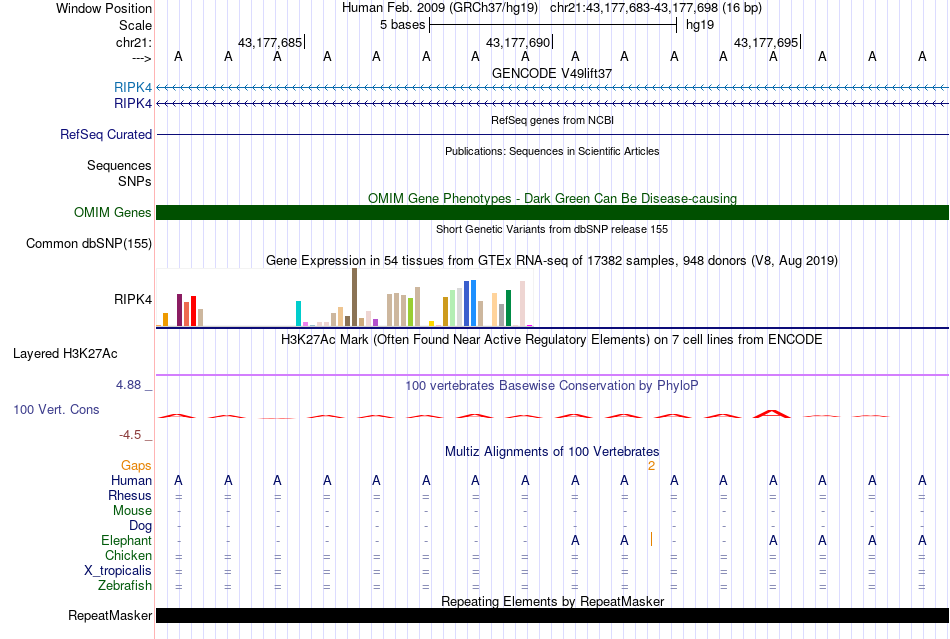Click the H3K27Ac Mark track title

(x=552, y=339)
